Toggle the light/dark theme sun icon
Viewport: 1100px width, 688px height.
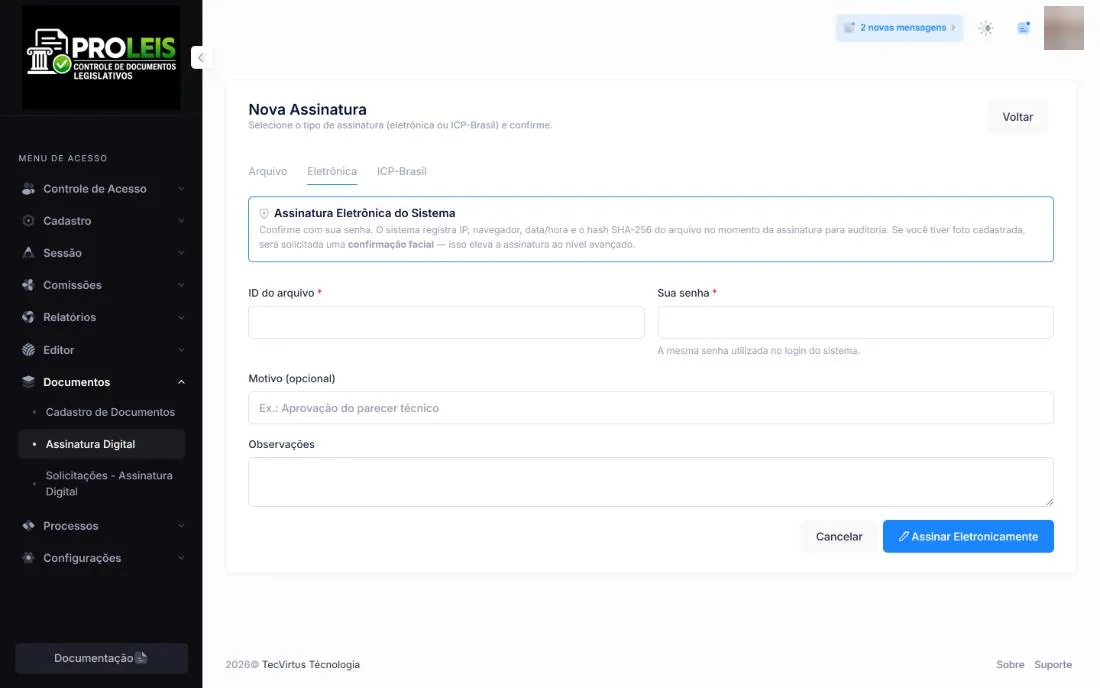pyautogui.click(x=986, y=28)
